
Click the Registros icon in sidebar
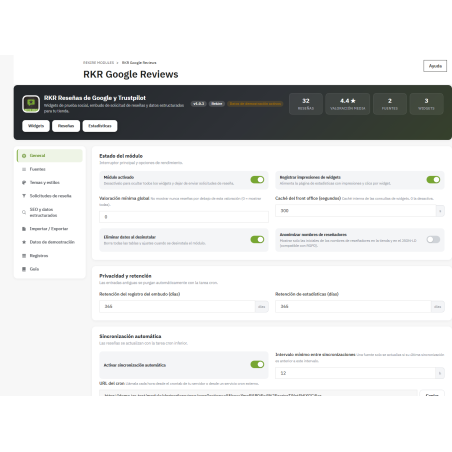tap(24, 256)
